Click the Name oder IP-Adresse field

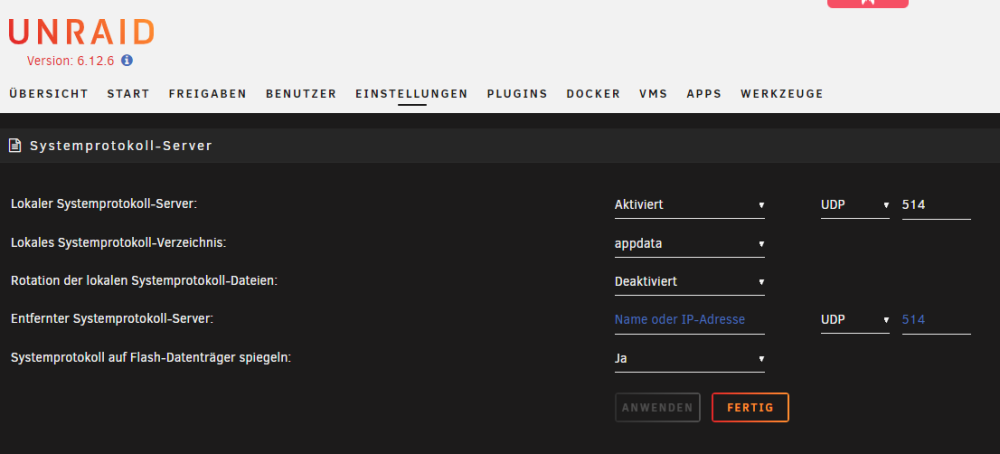coord(689,320)
